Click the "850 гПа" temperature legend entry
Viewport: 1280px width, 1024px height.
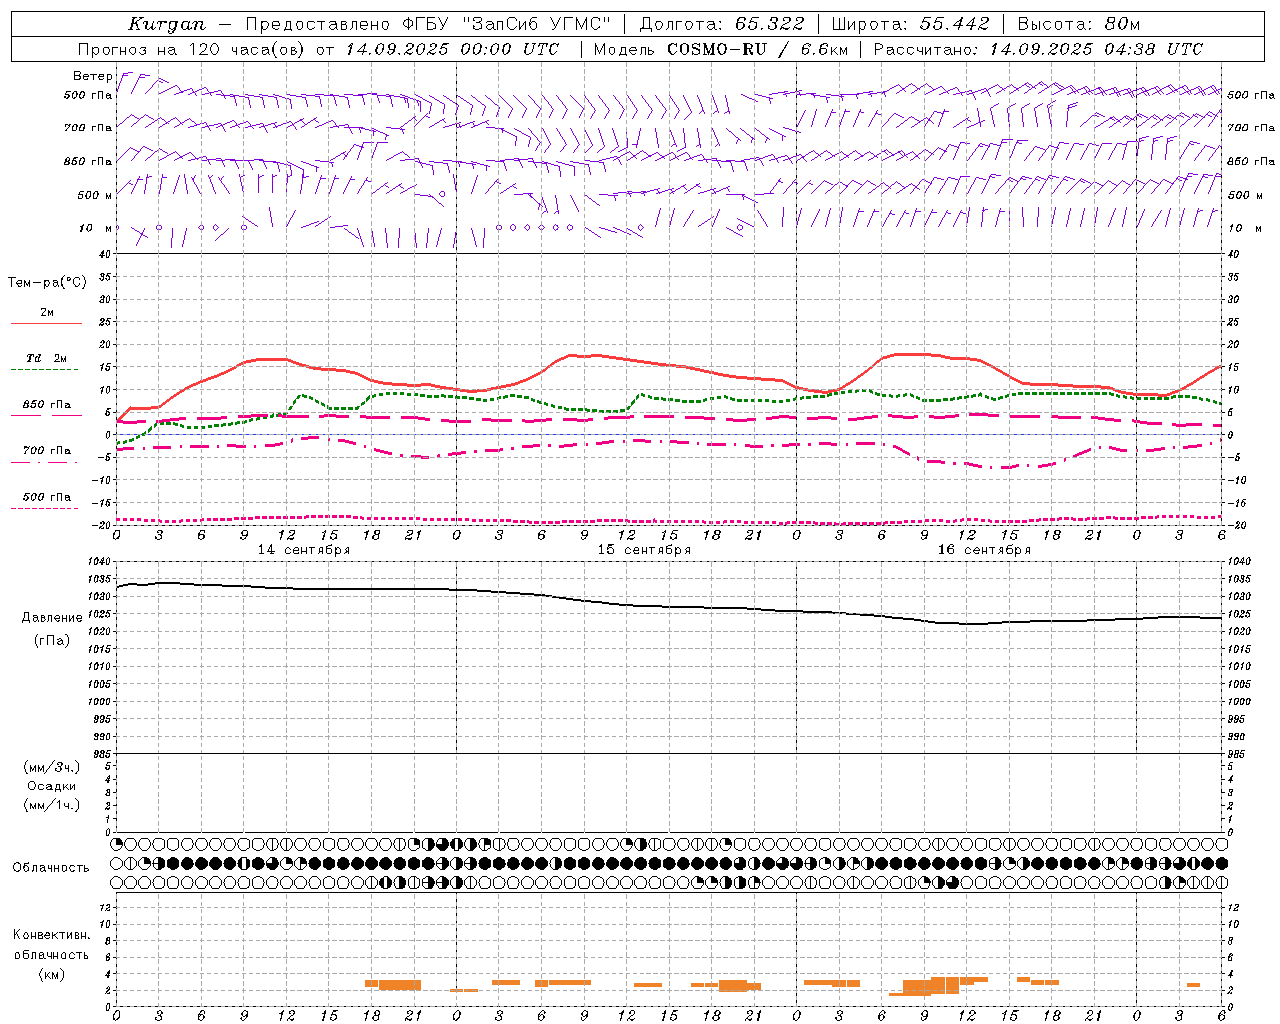46,405
